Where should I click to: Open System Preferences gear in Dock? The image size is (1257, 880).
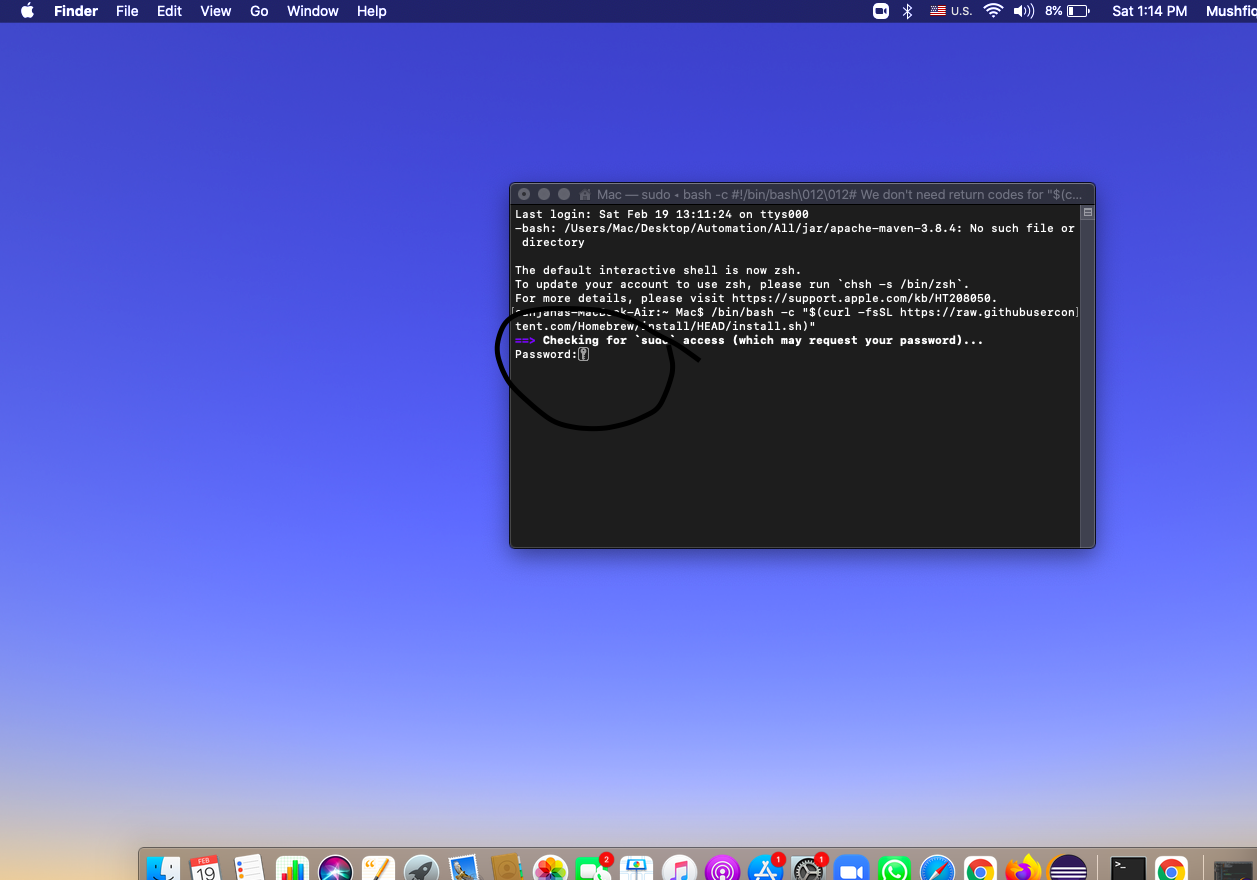(x=808, y=870)
